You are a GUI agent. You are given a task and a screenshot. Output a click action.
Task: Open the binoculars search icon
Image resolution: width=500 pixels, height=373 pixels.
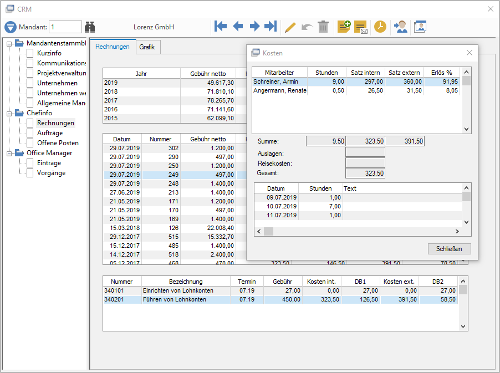point(90,27)
